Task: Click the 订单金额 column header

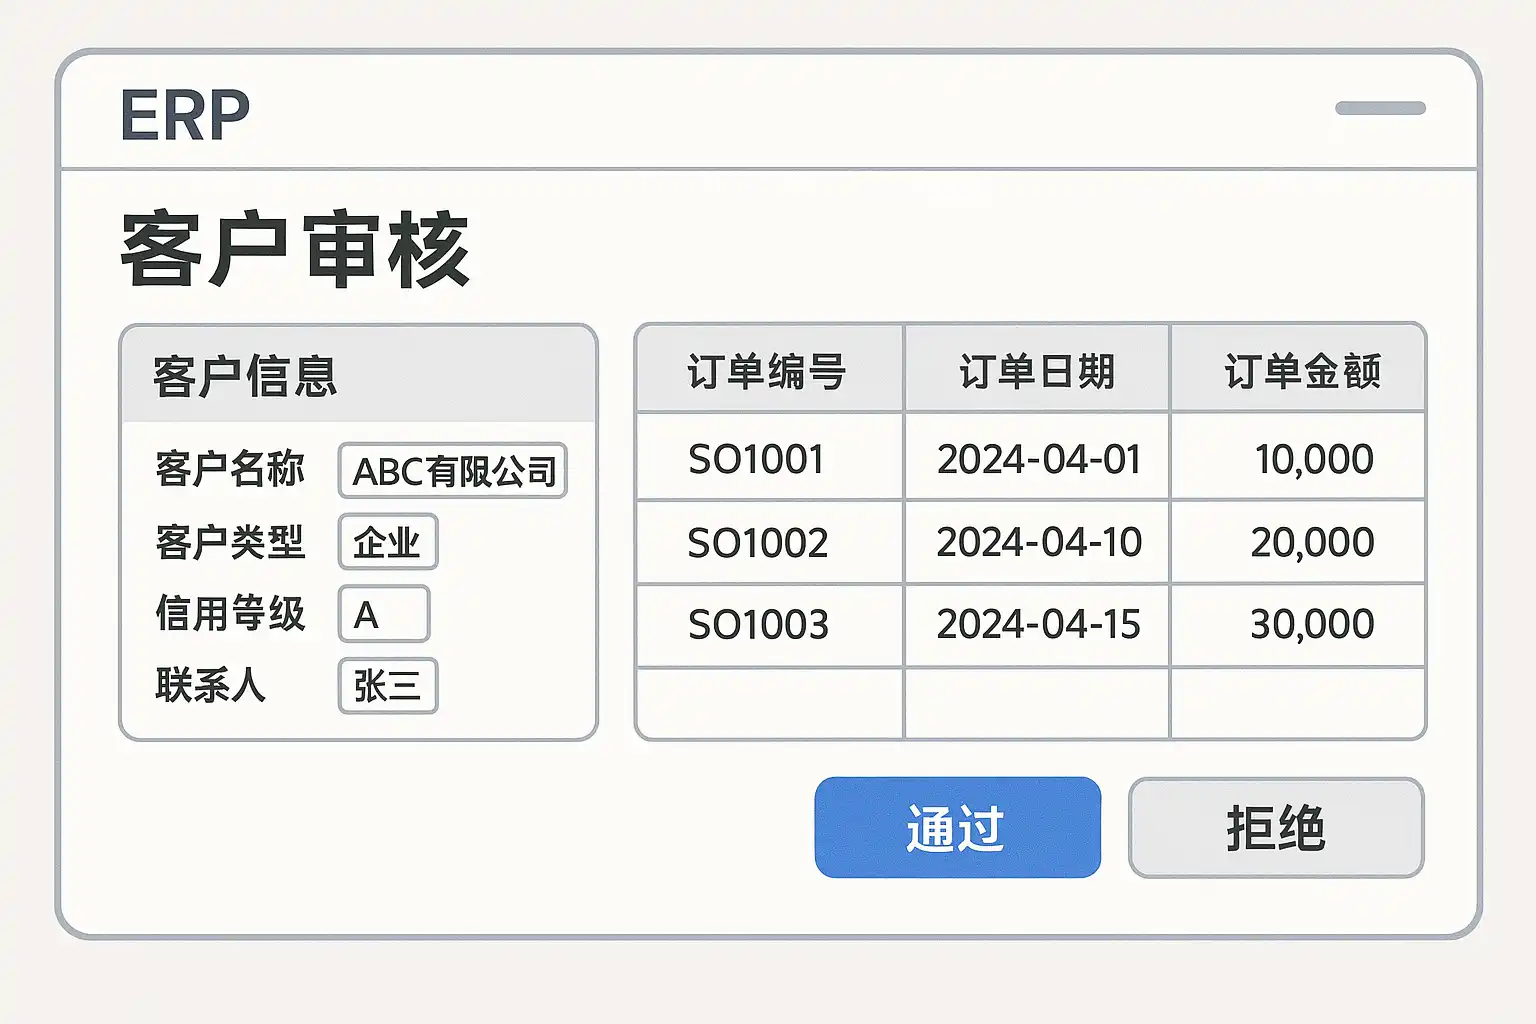Action: (1301, 371)
